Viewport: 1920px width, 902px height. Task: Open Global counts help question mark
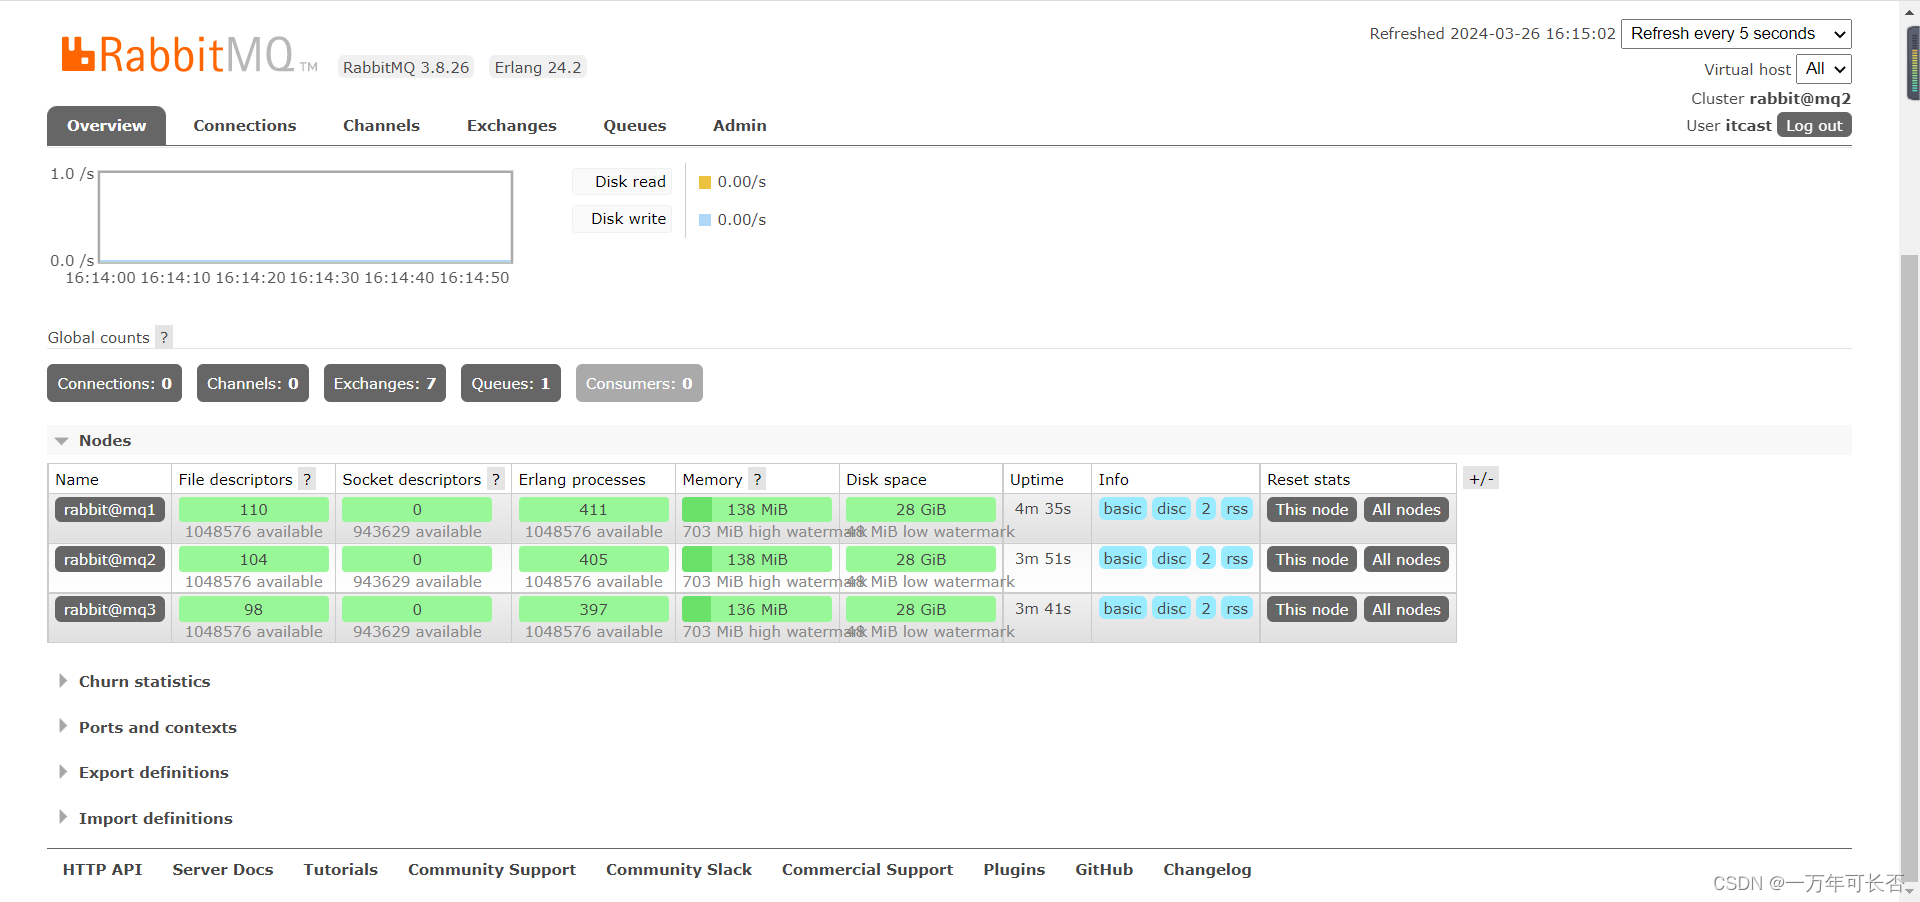[164, 337]
